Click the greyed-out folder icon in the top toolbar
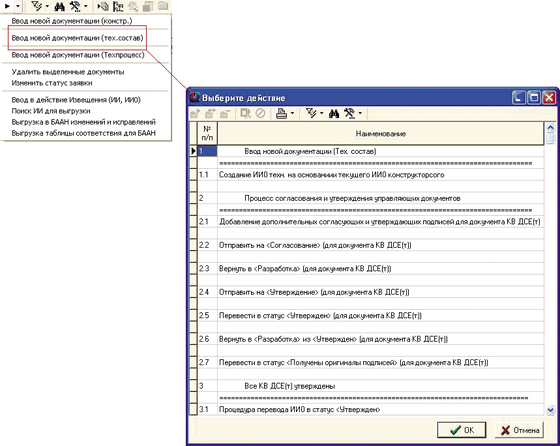Viewport: 560px width, 446px height. (163, 6)
